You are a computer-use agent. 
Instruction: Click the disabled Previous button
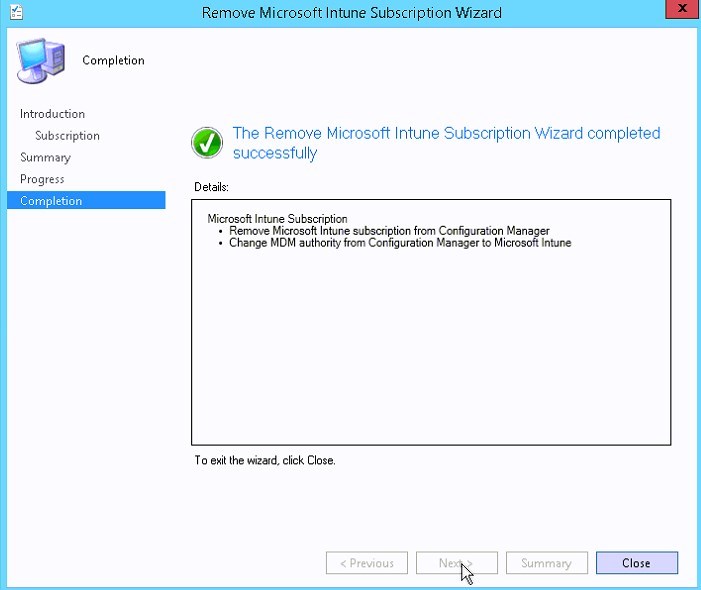point(367,563)
